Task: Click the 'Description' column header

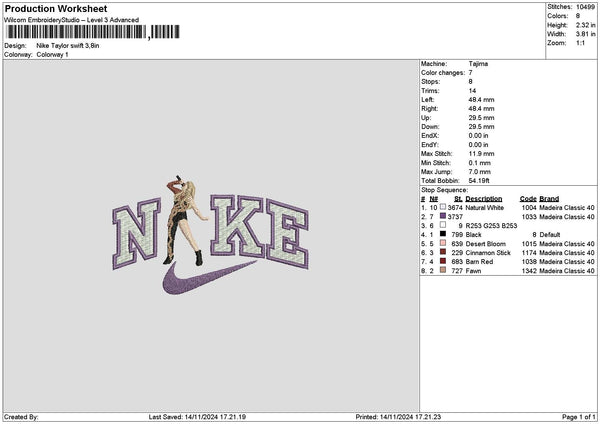Action: click(x=484, y=199)
